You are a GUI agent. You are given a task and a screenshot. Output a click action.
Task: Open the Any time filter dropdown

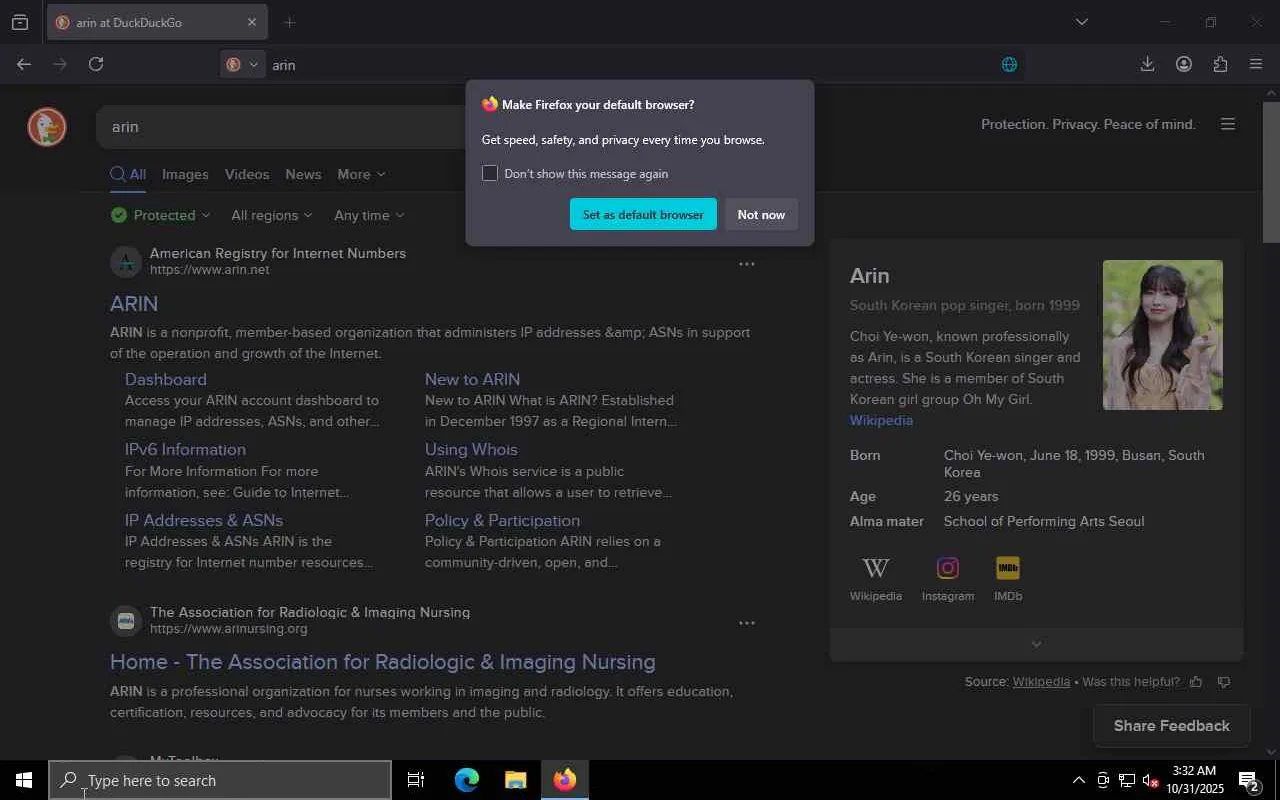tap(369, 215)
